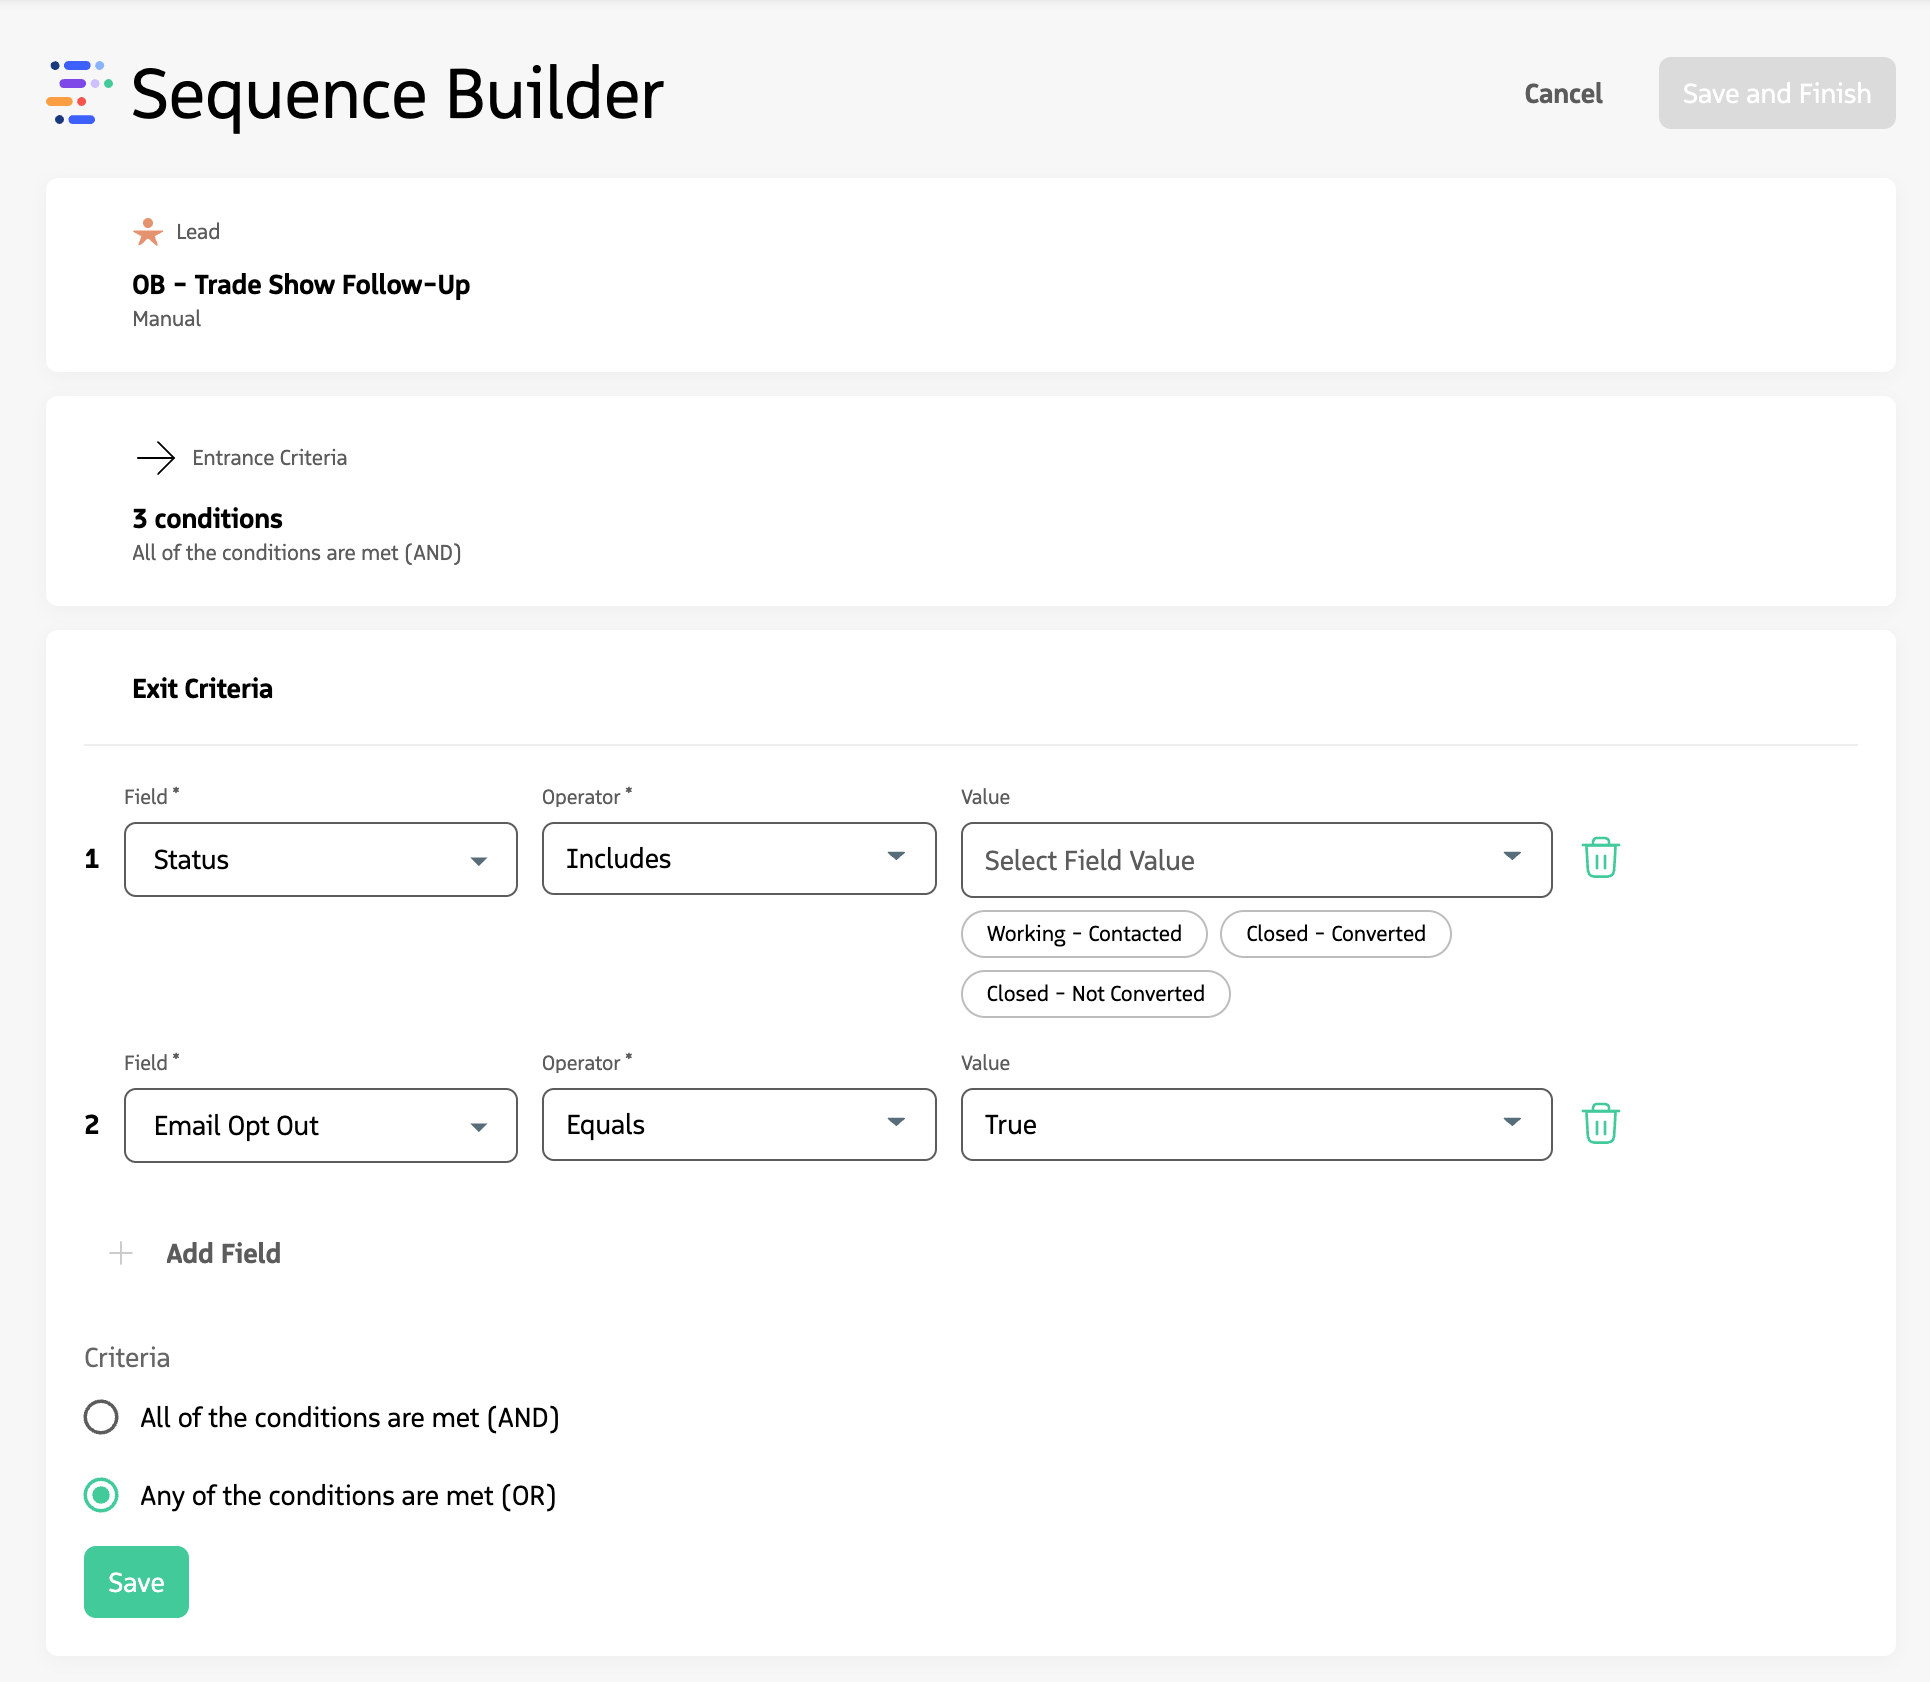
Task: Click the plus icon beside Add Field
Action: click(120, 1253)
